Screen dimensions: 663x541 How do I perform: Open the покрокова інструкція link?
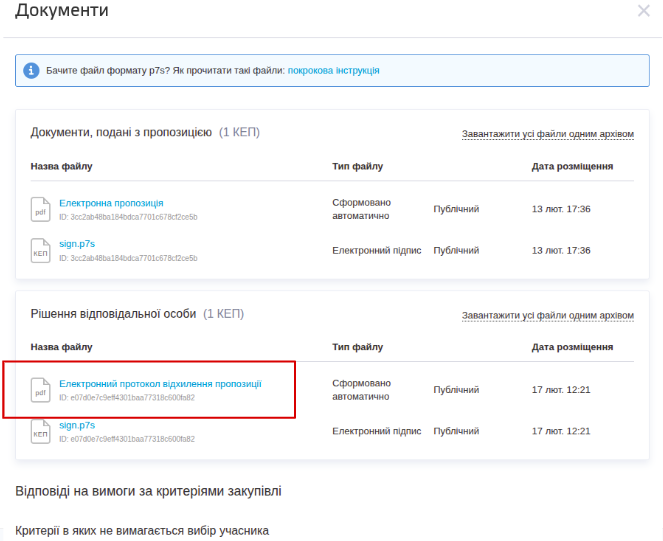pyautogui.click(x=333, y=71)
